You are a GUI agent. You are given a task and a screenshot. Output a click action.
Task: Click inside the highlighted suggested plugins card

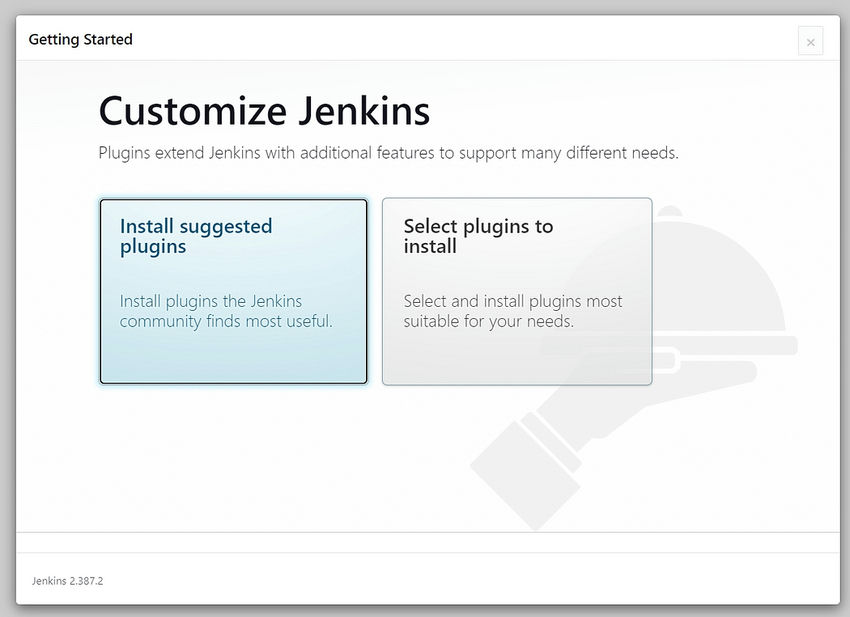tap(233, 350)
